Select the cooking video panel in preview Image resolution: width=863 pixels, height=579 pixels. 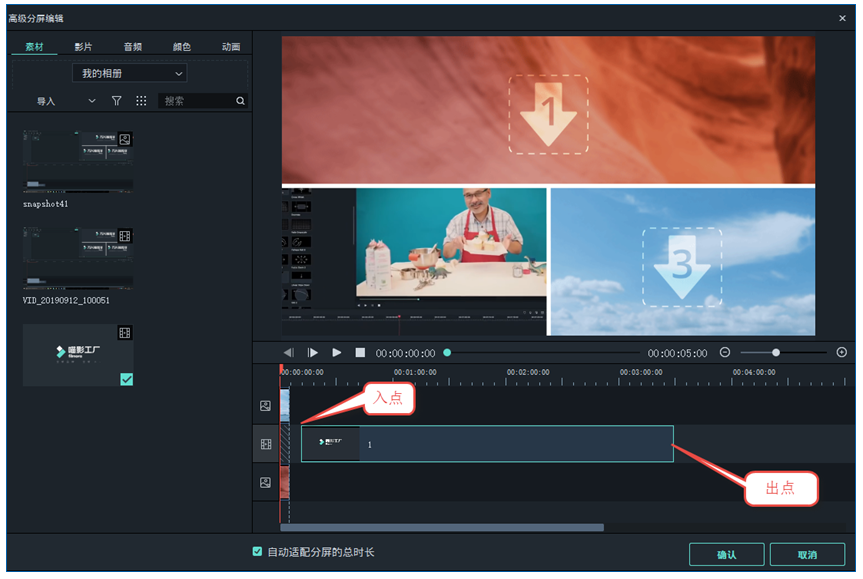[414, 262]
